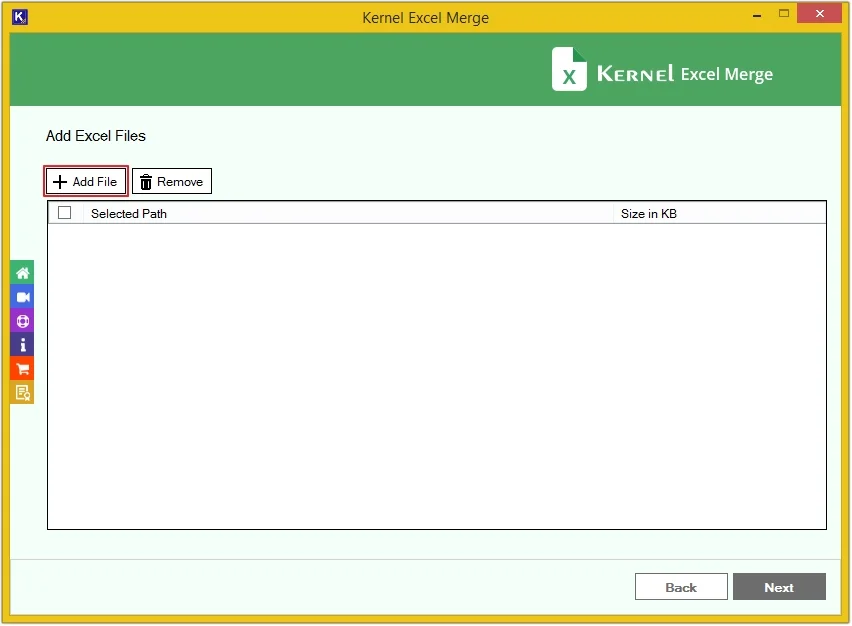Close the Kernel Excel Merge window
852x626 pixels.
coord(819,14)
